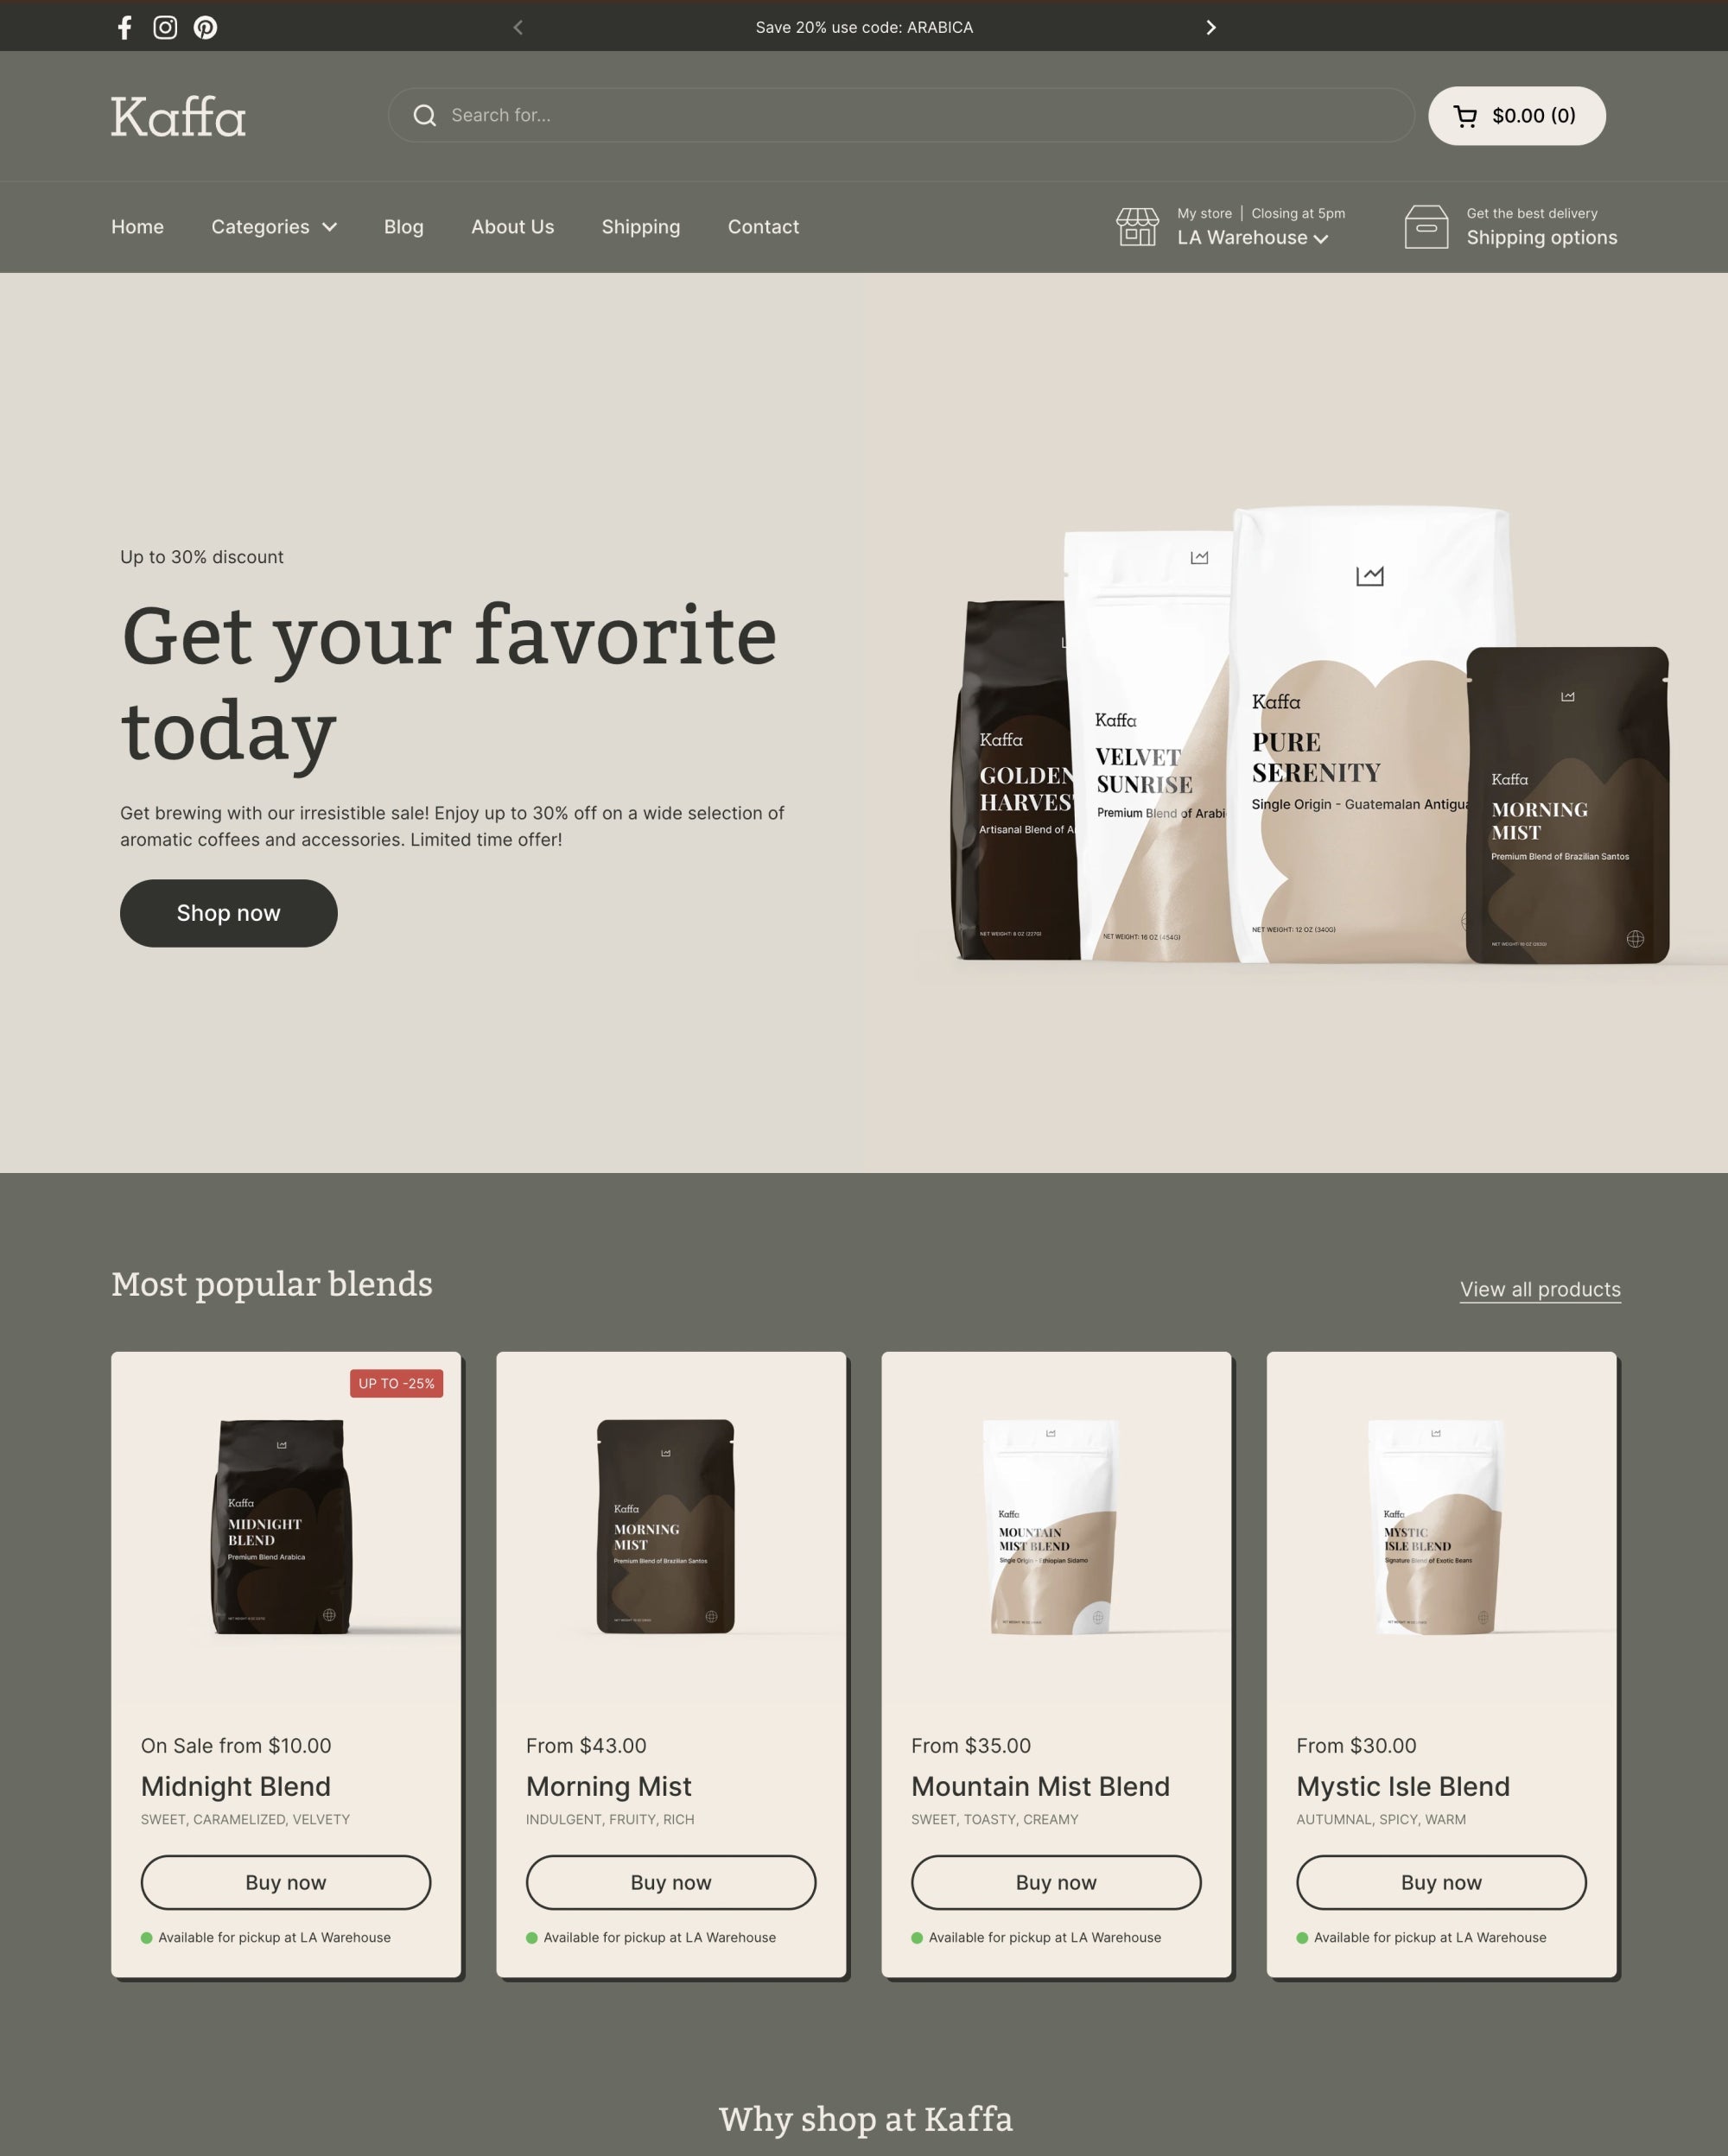
Task: Click the shipping options delivery icon
Action: (1426, 225)
